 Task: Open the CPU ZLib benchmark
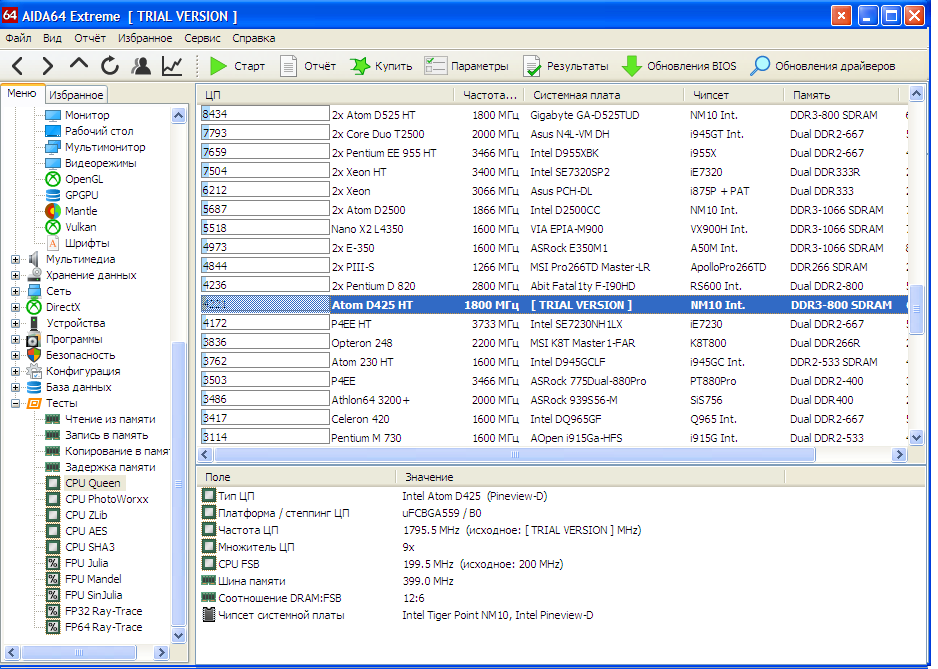pyautogui.click(x=86, y=515)
